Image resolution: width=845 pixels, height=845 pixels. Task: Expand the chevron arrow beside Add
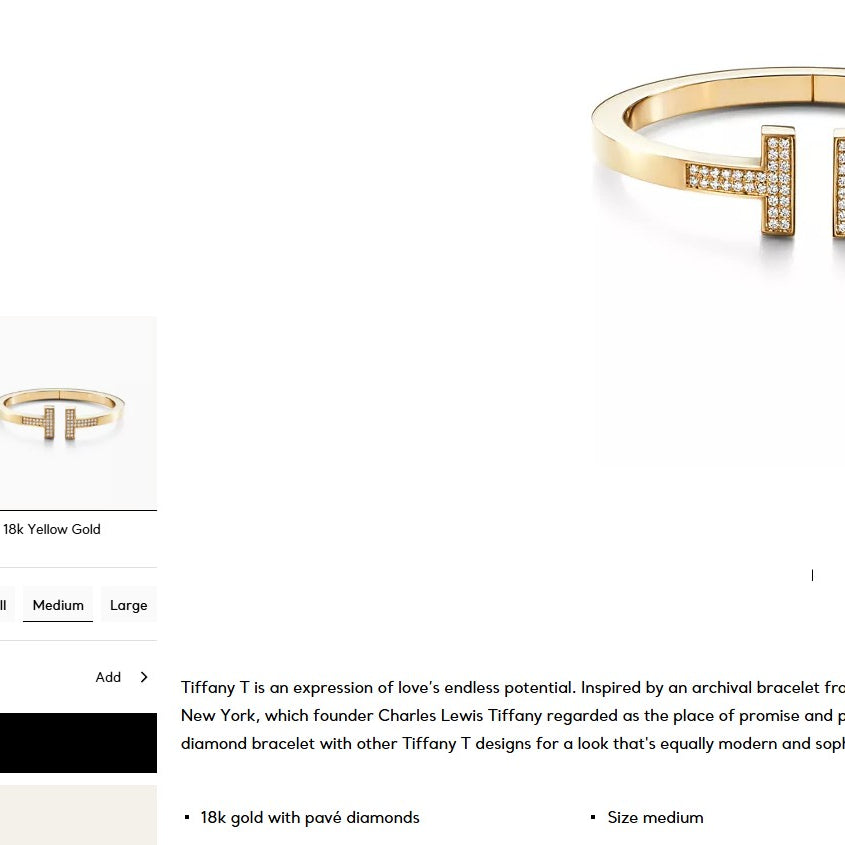tap(144, 677)
